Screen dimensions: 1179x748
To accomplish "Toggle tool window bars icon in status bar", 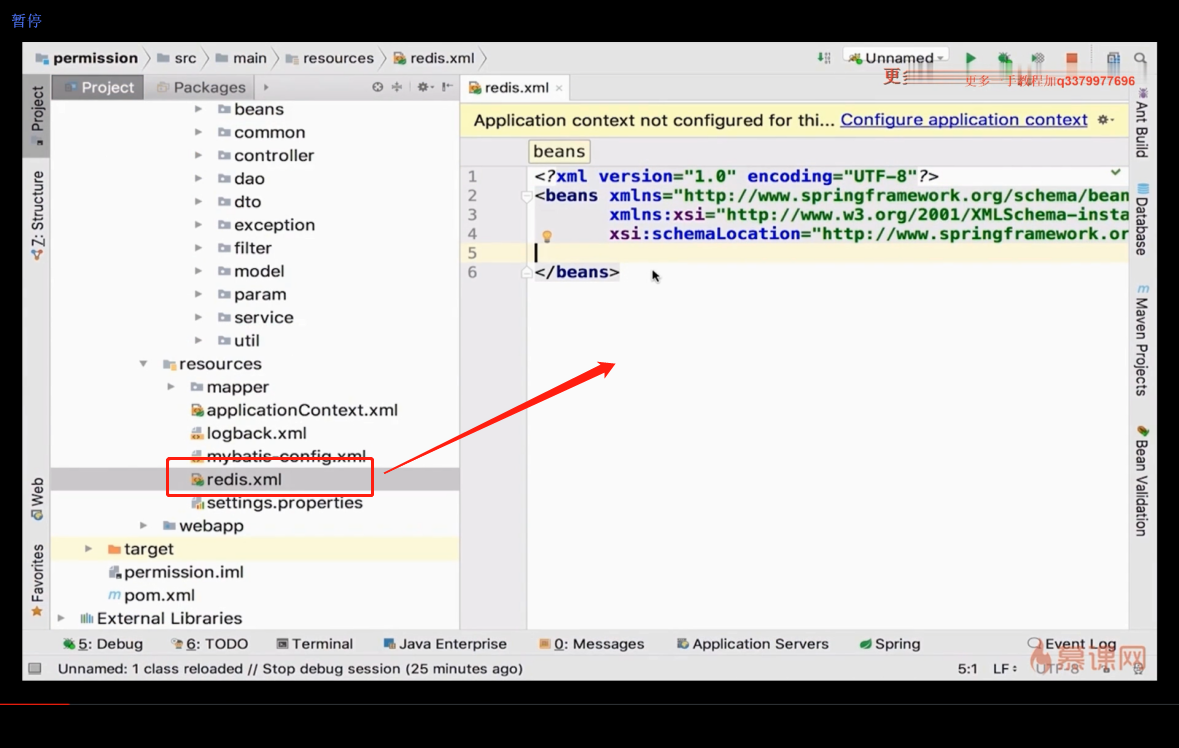I will click(x=35, y=668).
